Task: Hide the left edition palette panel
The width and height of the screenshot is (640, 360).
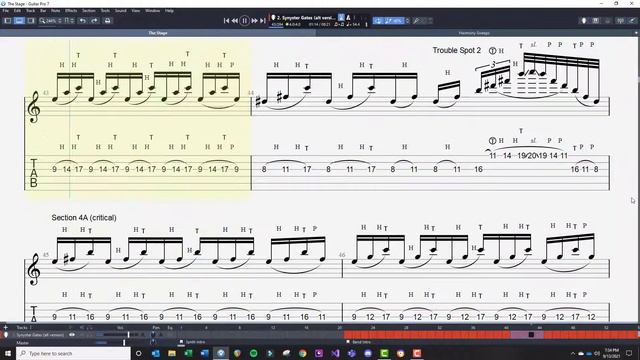Action: click(7, 20)
